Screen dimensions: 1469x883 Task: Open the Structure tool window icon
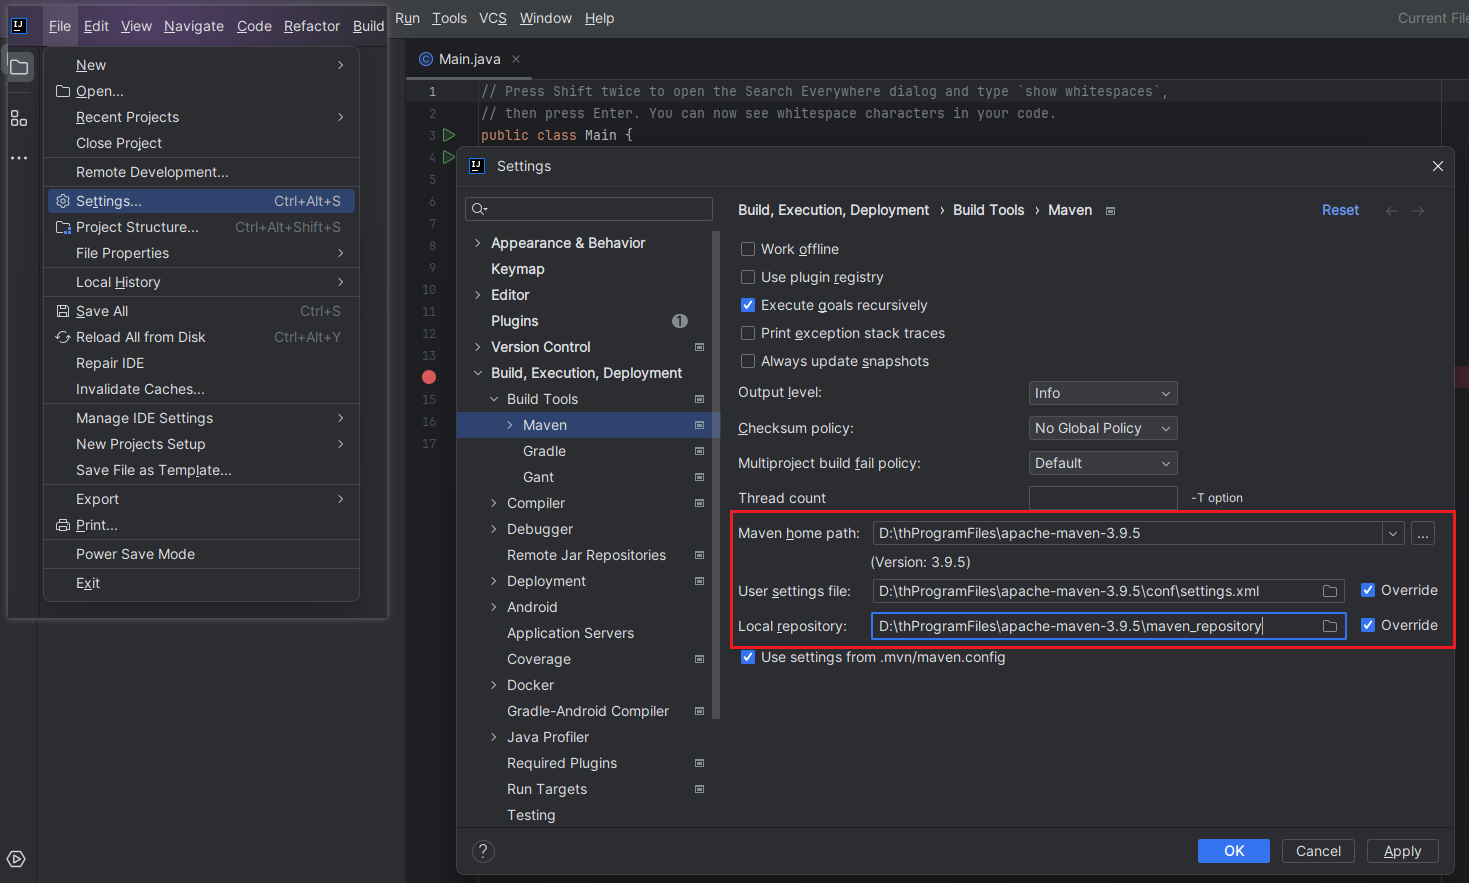tap(19, 118)
